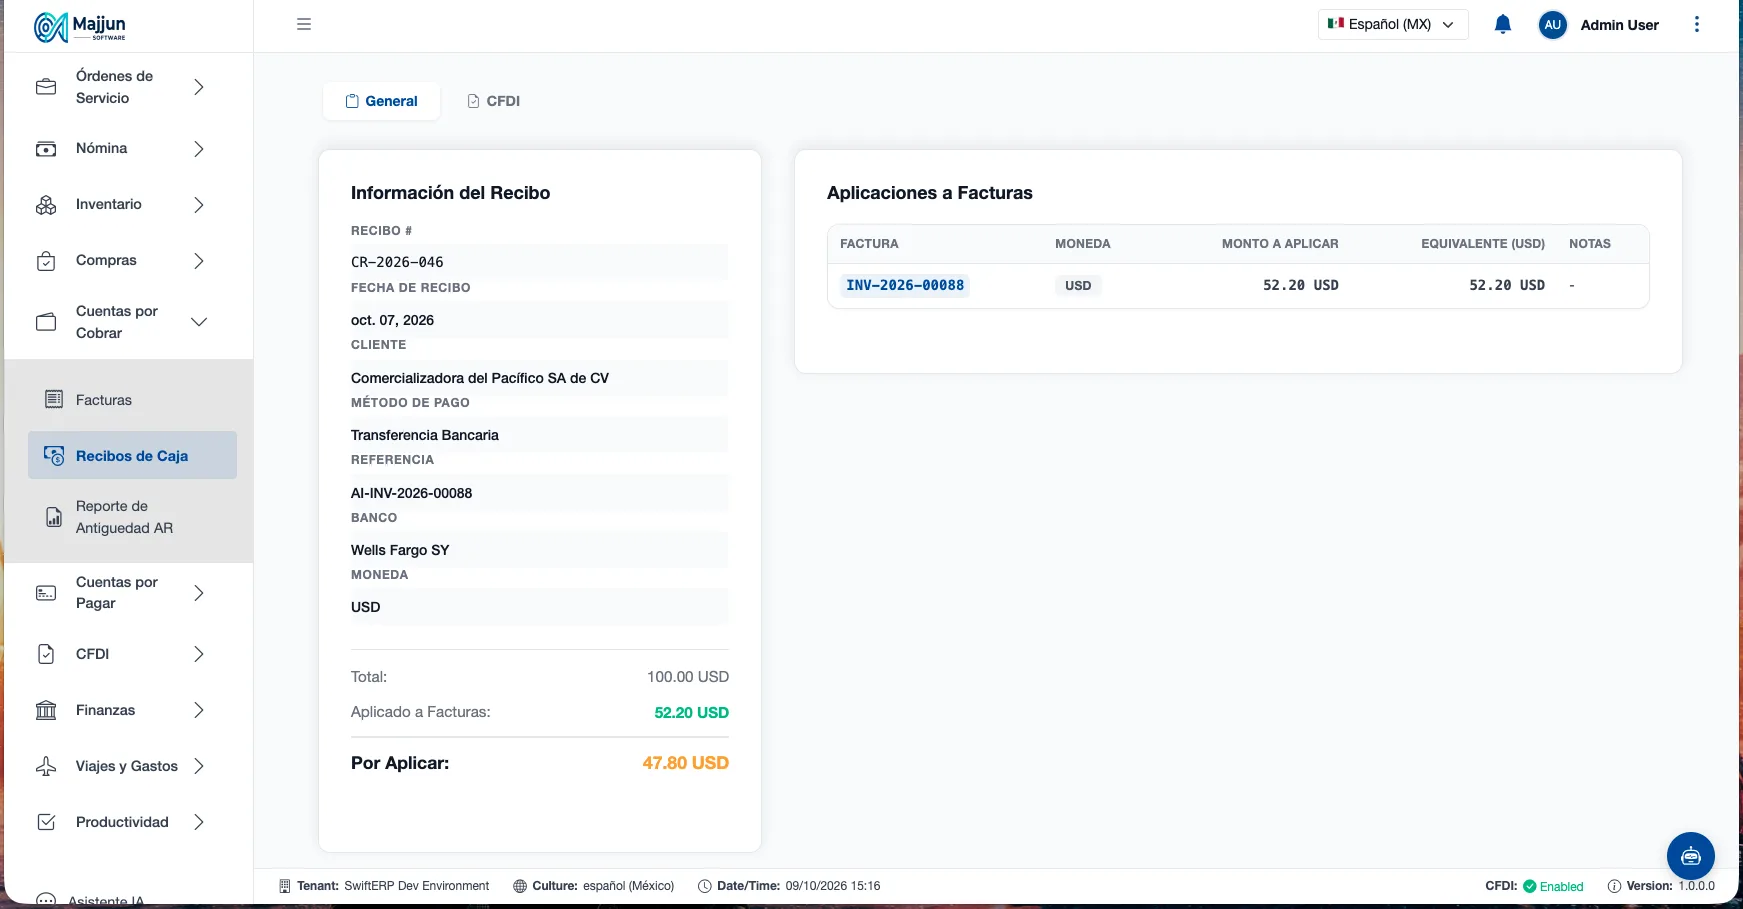Image resolution: width=1743 pixels, height=909 pixels.
Task: Expand the Compras menu chevron
Action: 199,261
